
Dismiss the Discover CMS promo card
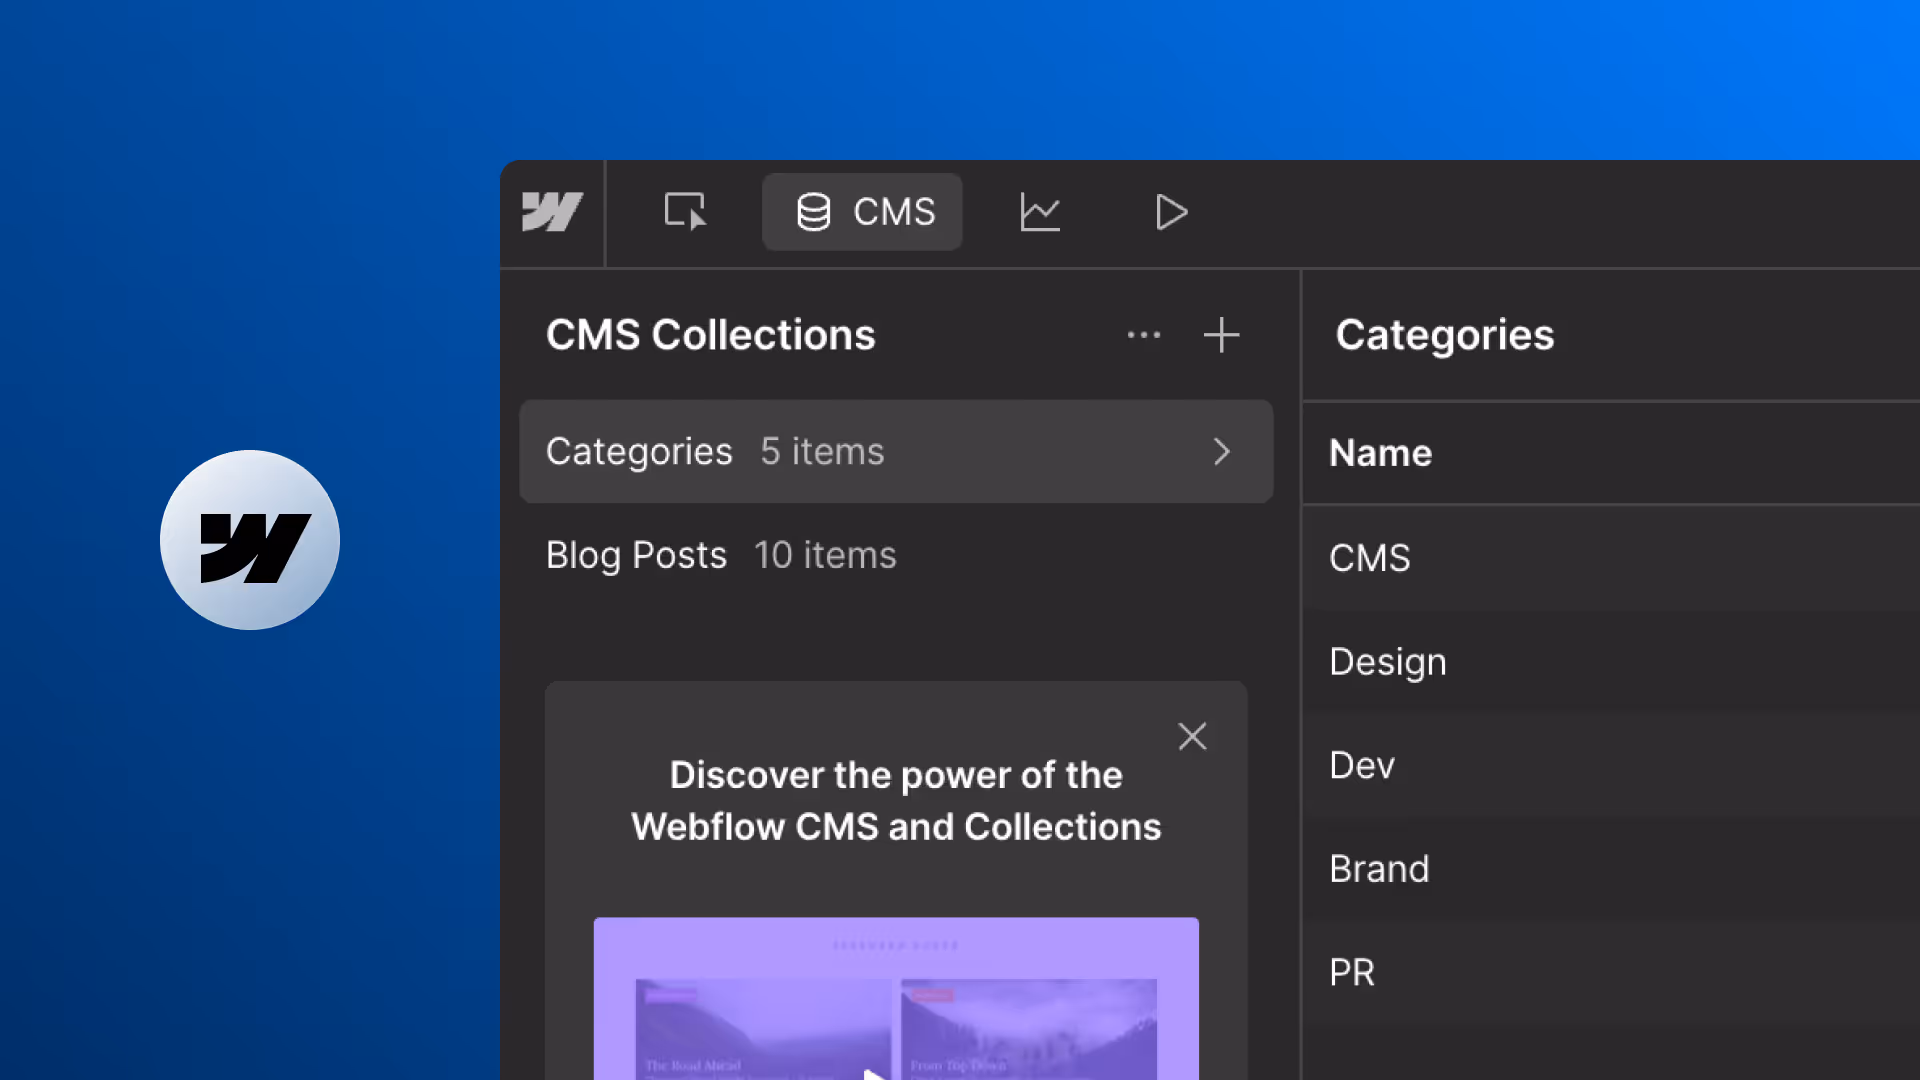(x=1192, y=737)
